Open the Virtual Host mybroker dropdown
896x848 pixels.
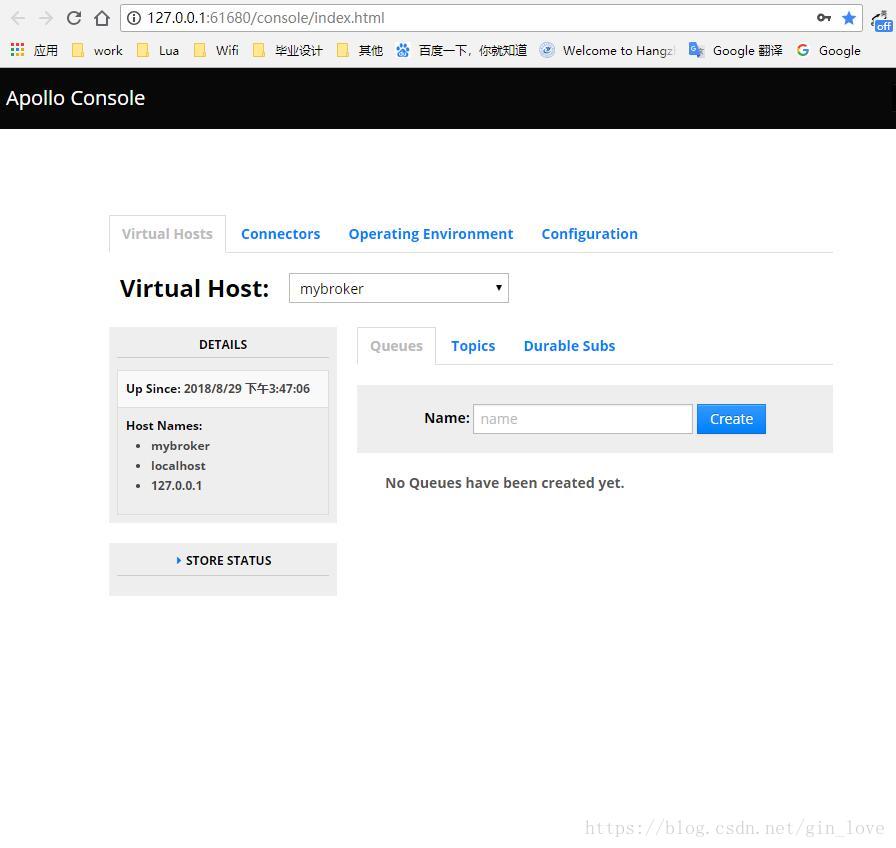coord(399,288)
